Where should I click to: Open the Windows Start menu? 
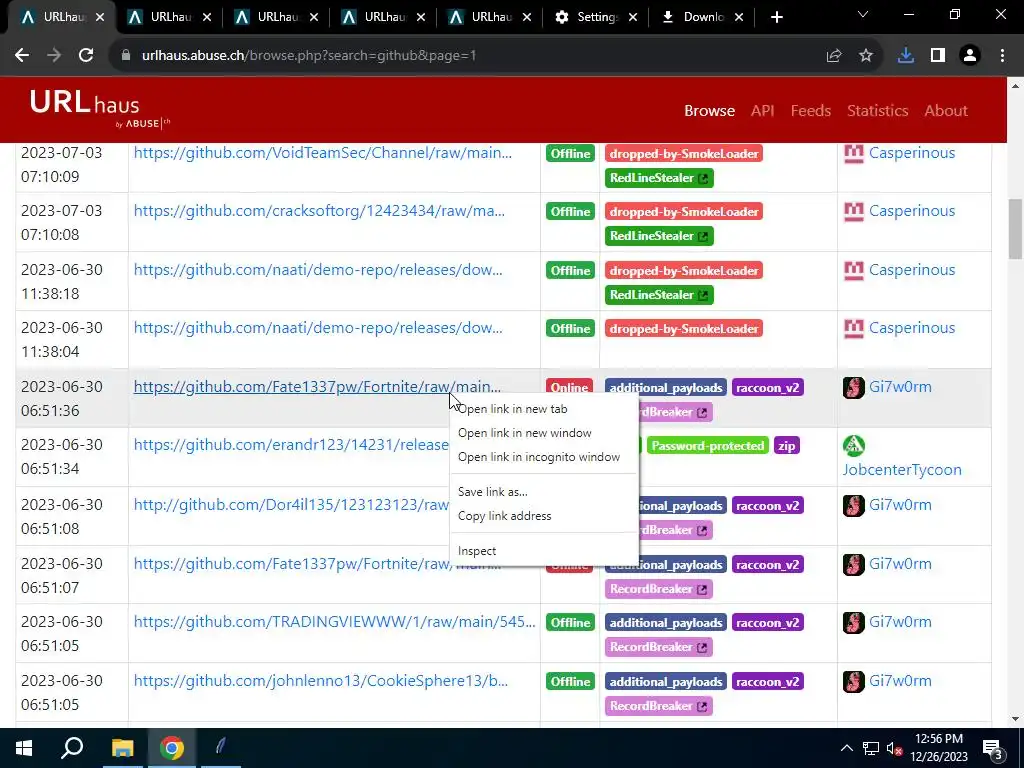click(24, 748)
